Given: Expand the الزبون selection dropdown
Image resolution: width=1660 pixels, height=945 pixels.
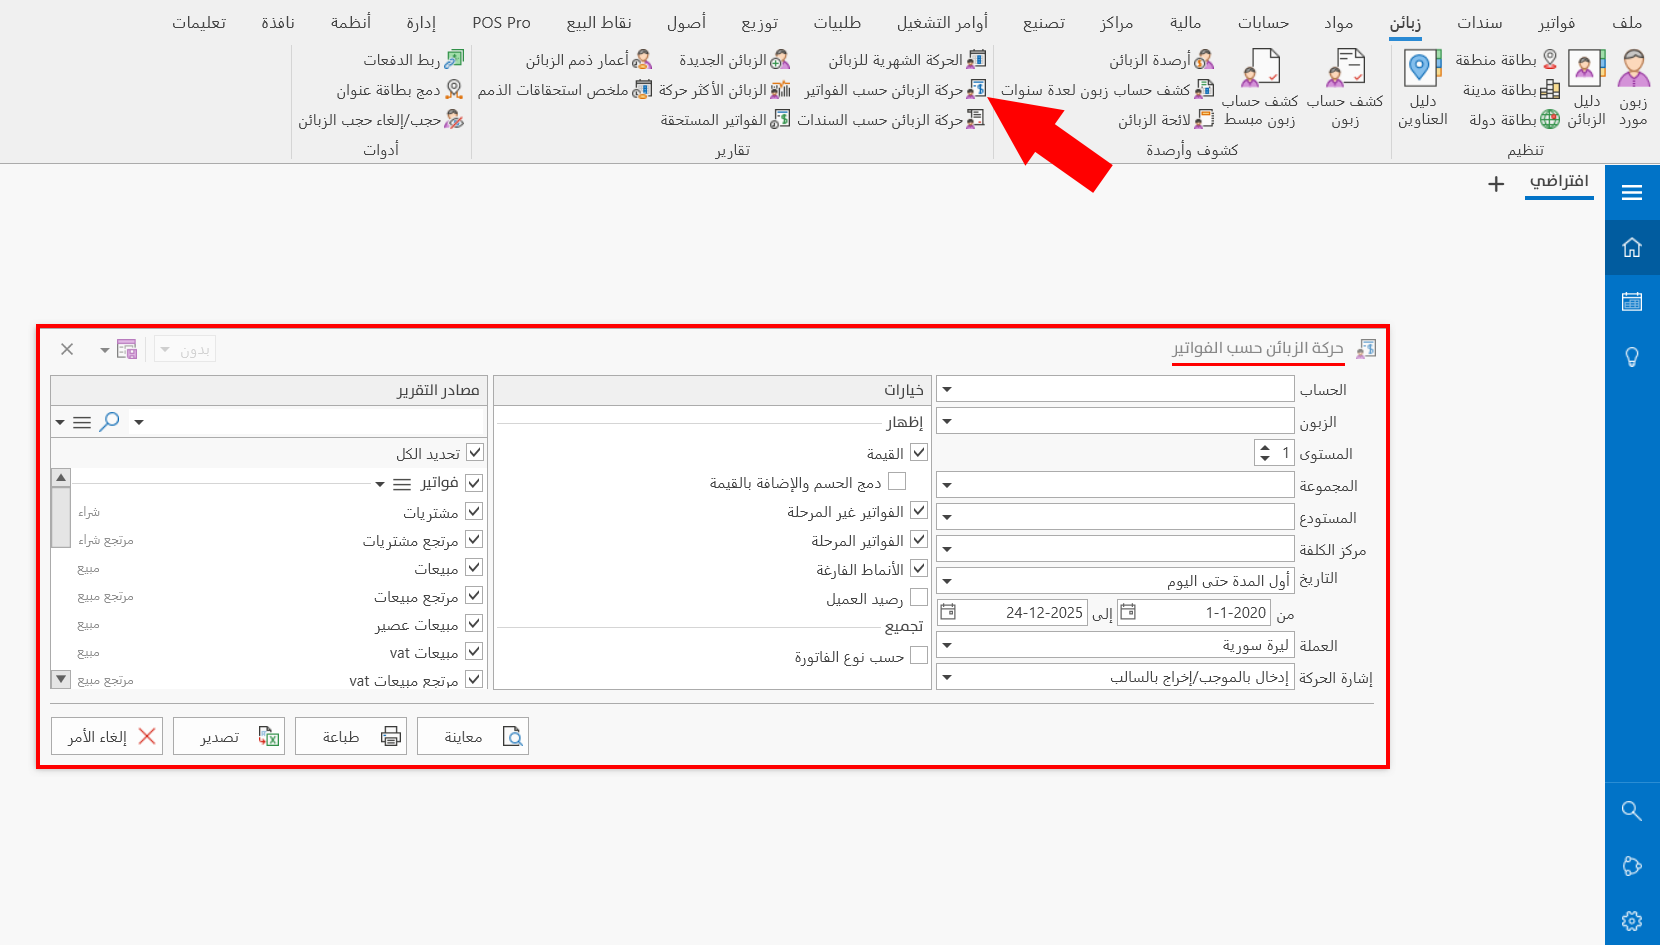Looking at the screenshot, I should pos(946,421).
